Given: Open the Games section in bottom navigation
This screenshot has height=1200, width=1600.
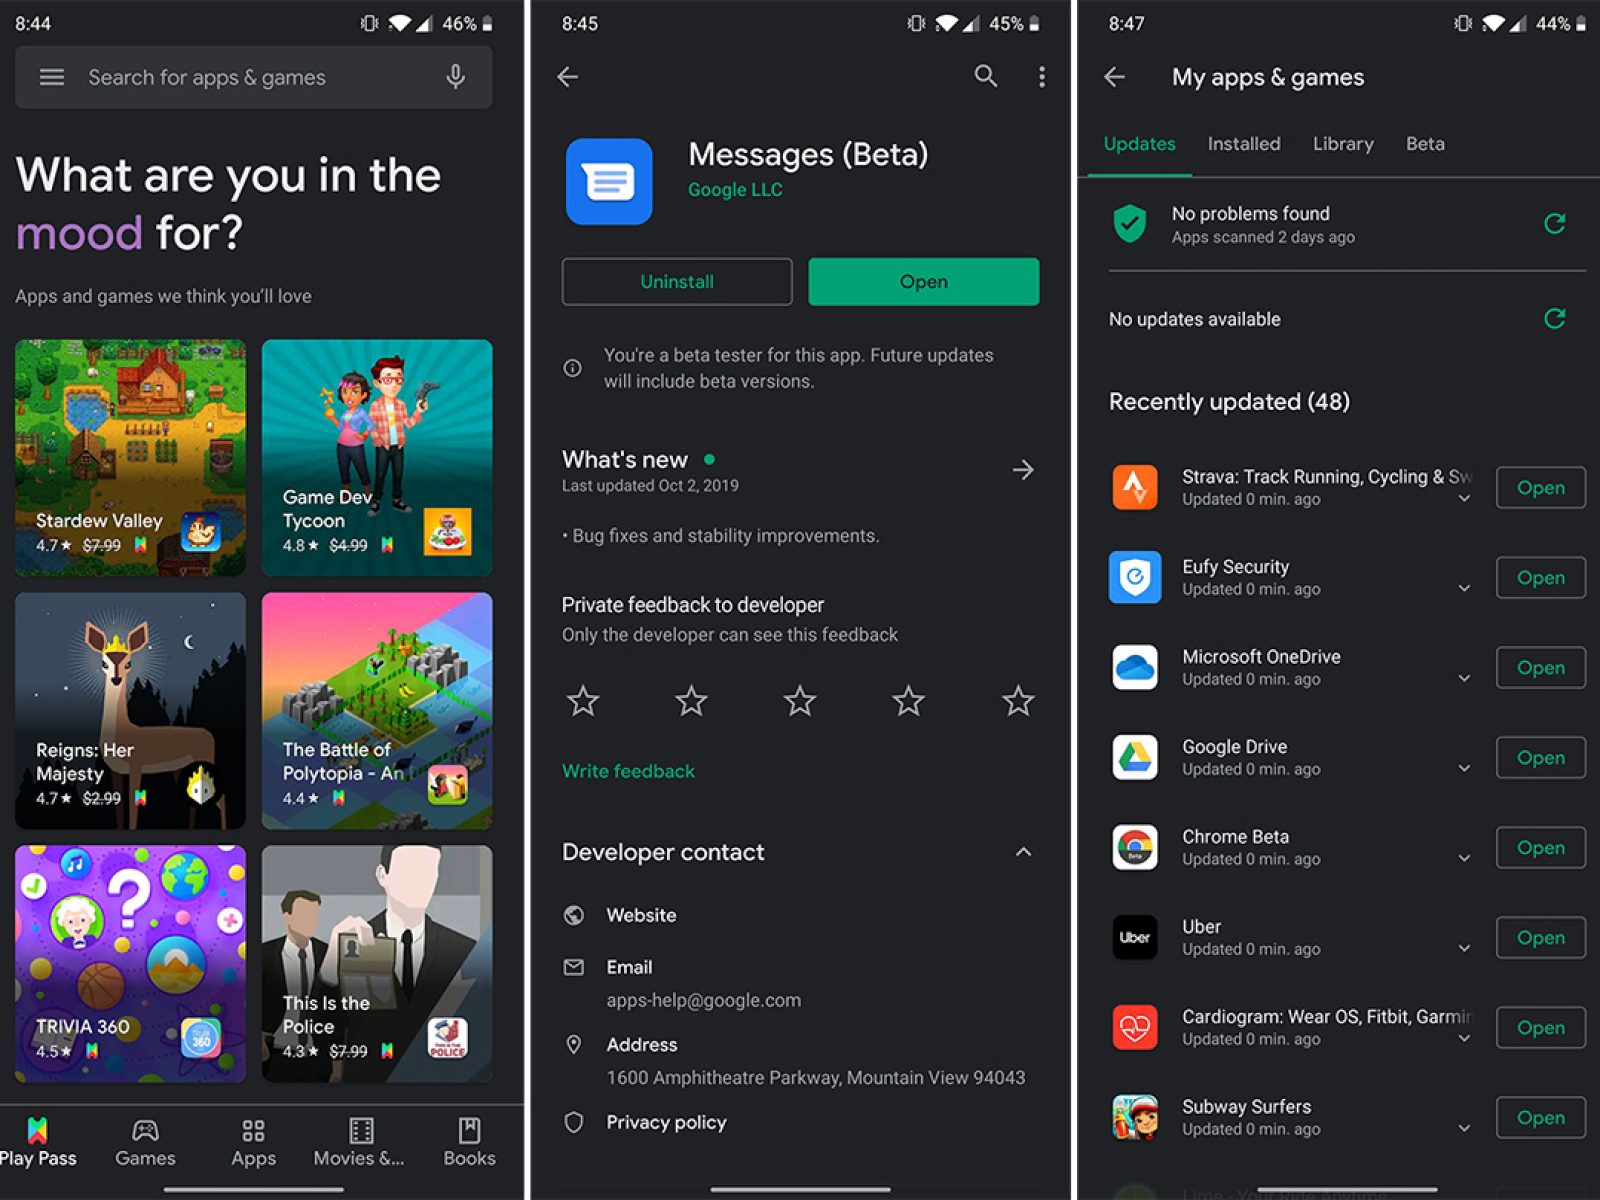Looking at the screenshot, I should (145, 1142).
